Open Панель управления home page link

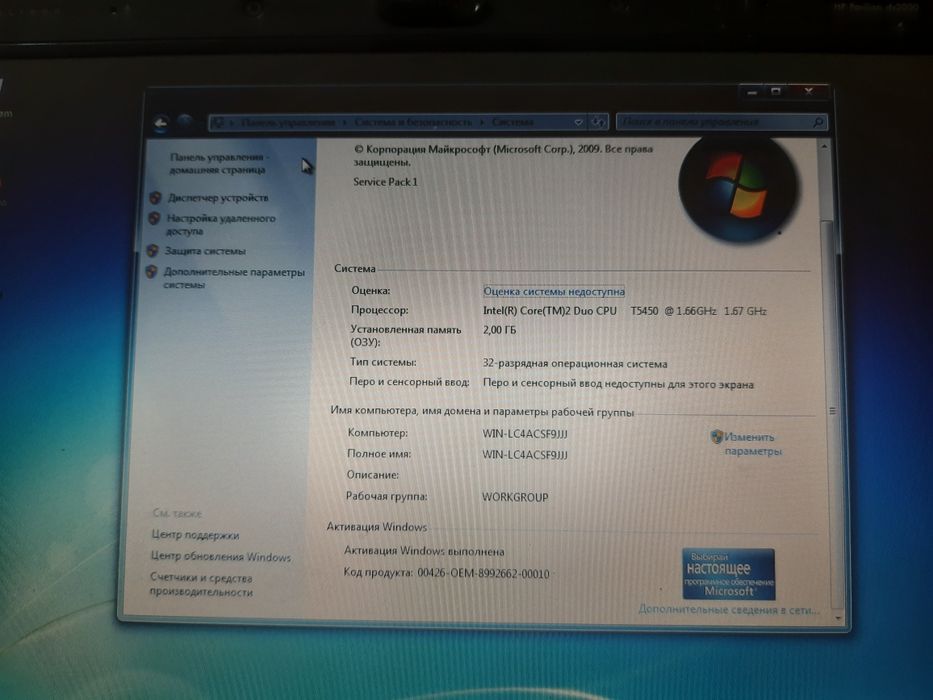(x=218, y=164)
